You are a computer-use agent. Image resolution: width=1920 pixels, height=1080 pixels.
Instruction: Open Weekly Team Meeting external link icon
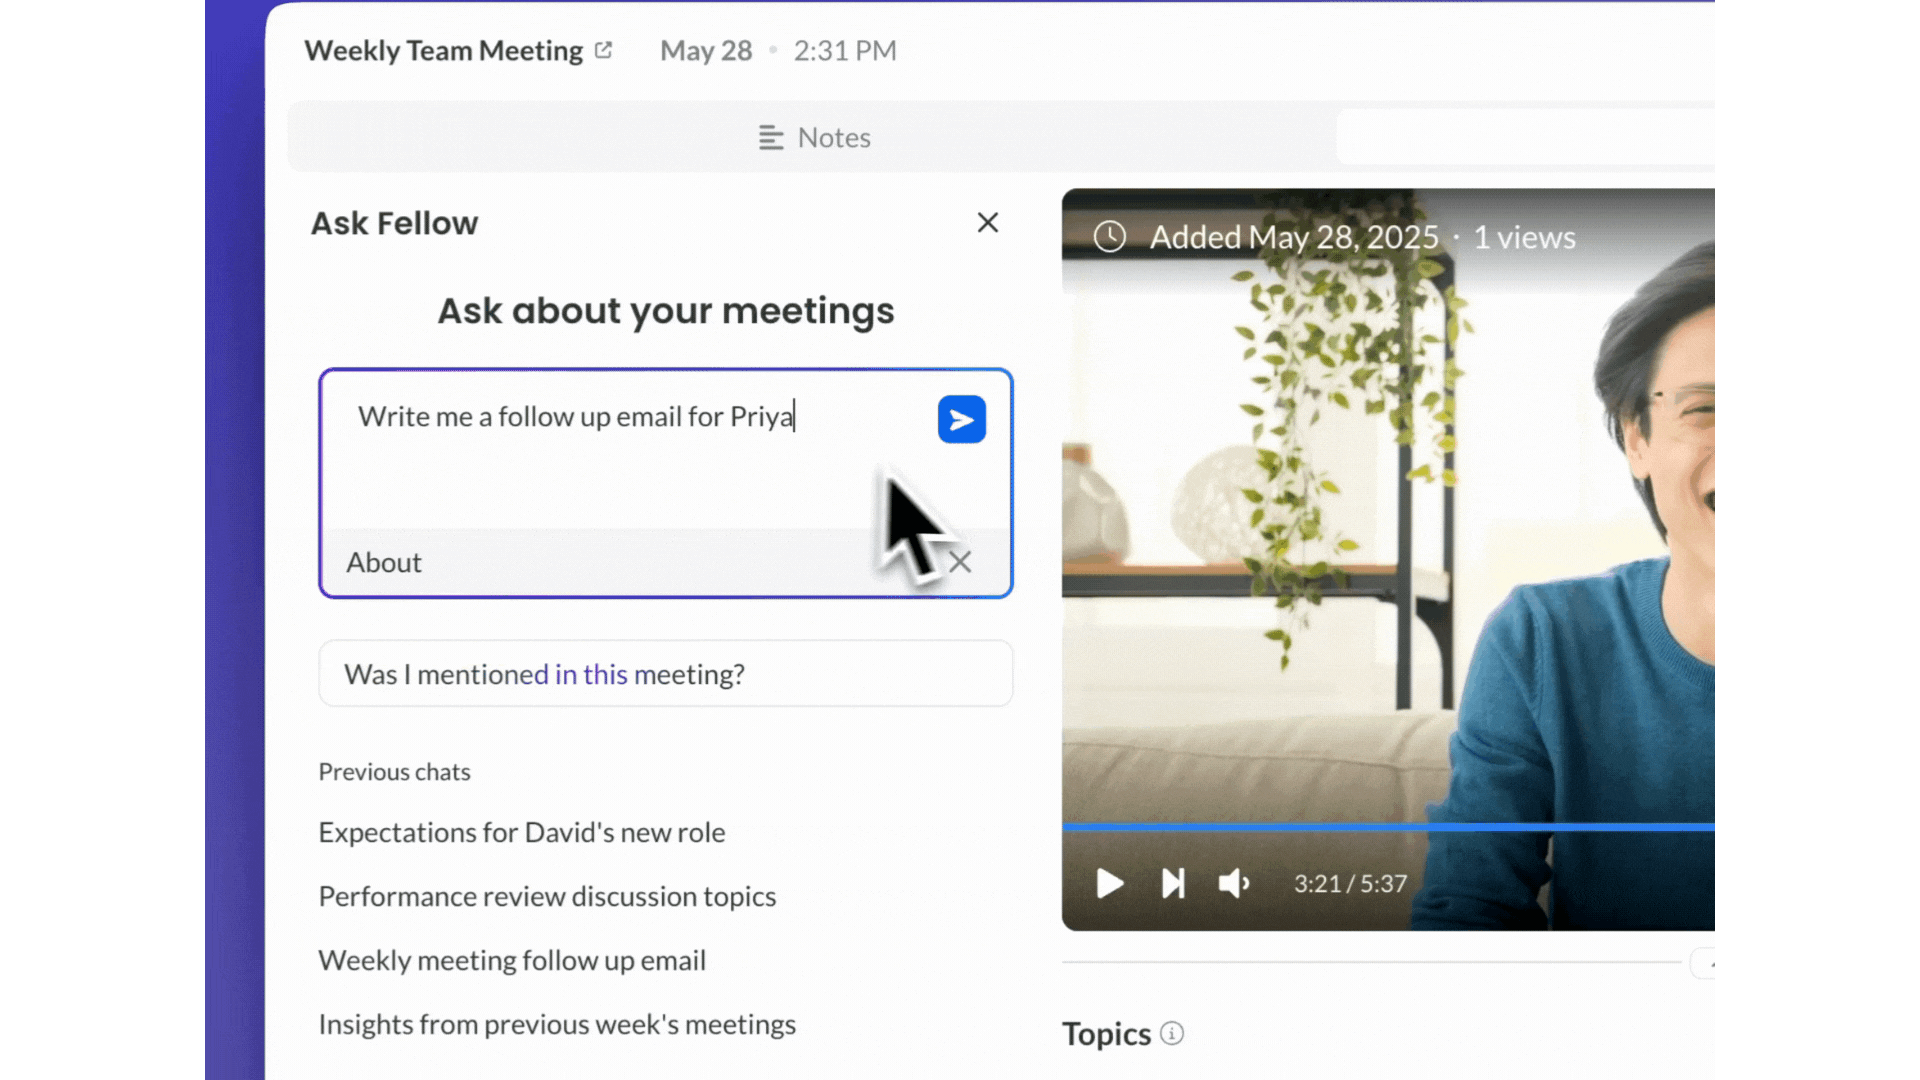603,50
